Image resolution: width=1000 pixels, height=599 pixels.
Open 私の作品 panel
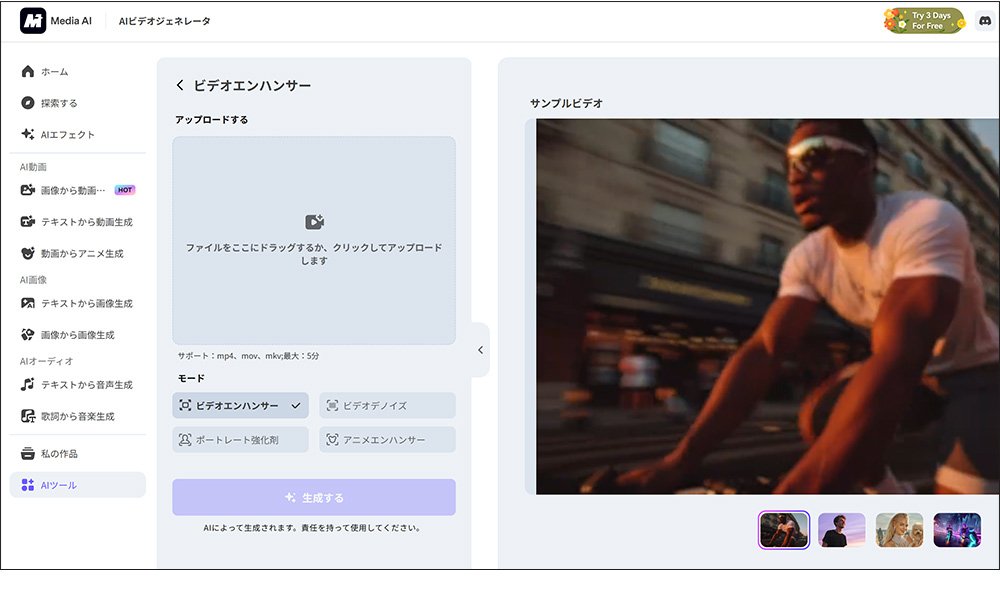(x=58, y=452)
